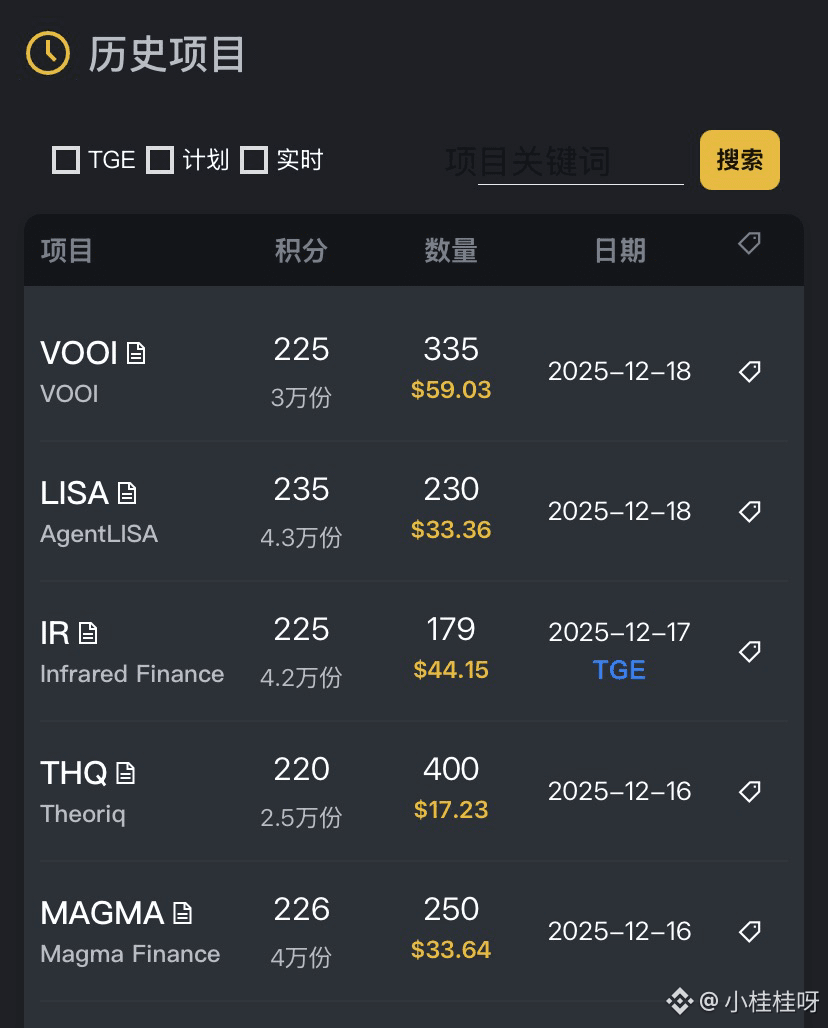Click the 日期 column header
Viewport: 828px width, 1028px height.
[x=620, y=250]
